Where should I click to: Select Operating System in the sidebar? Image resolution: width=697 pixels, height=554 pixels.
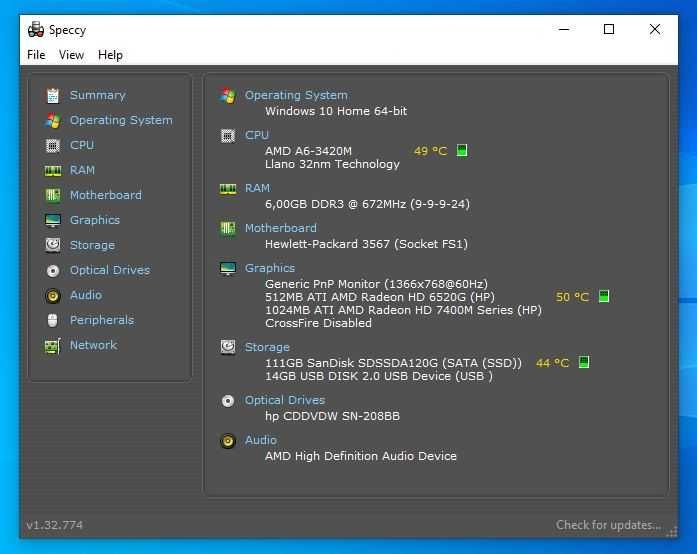[x=121, y=120]
